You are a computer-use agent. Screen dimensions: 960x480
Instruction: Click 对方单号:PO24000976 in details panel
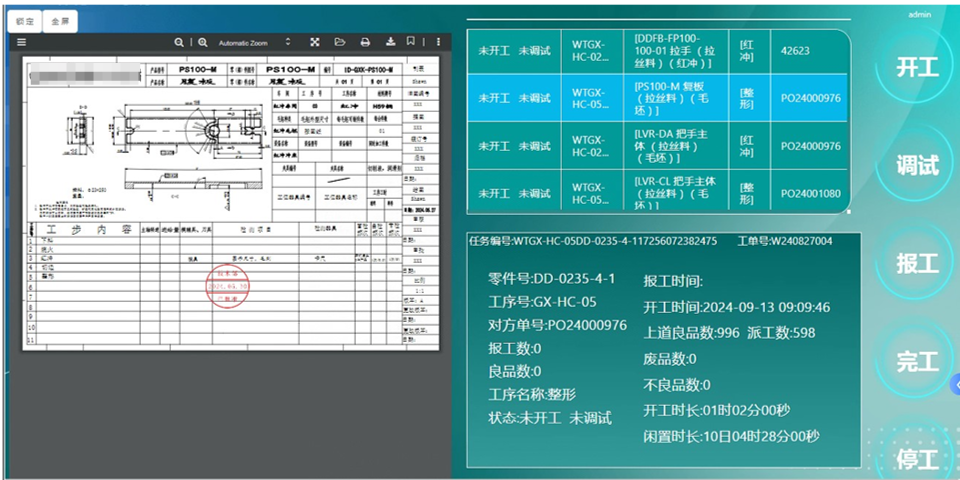pos(557,325)
